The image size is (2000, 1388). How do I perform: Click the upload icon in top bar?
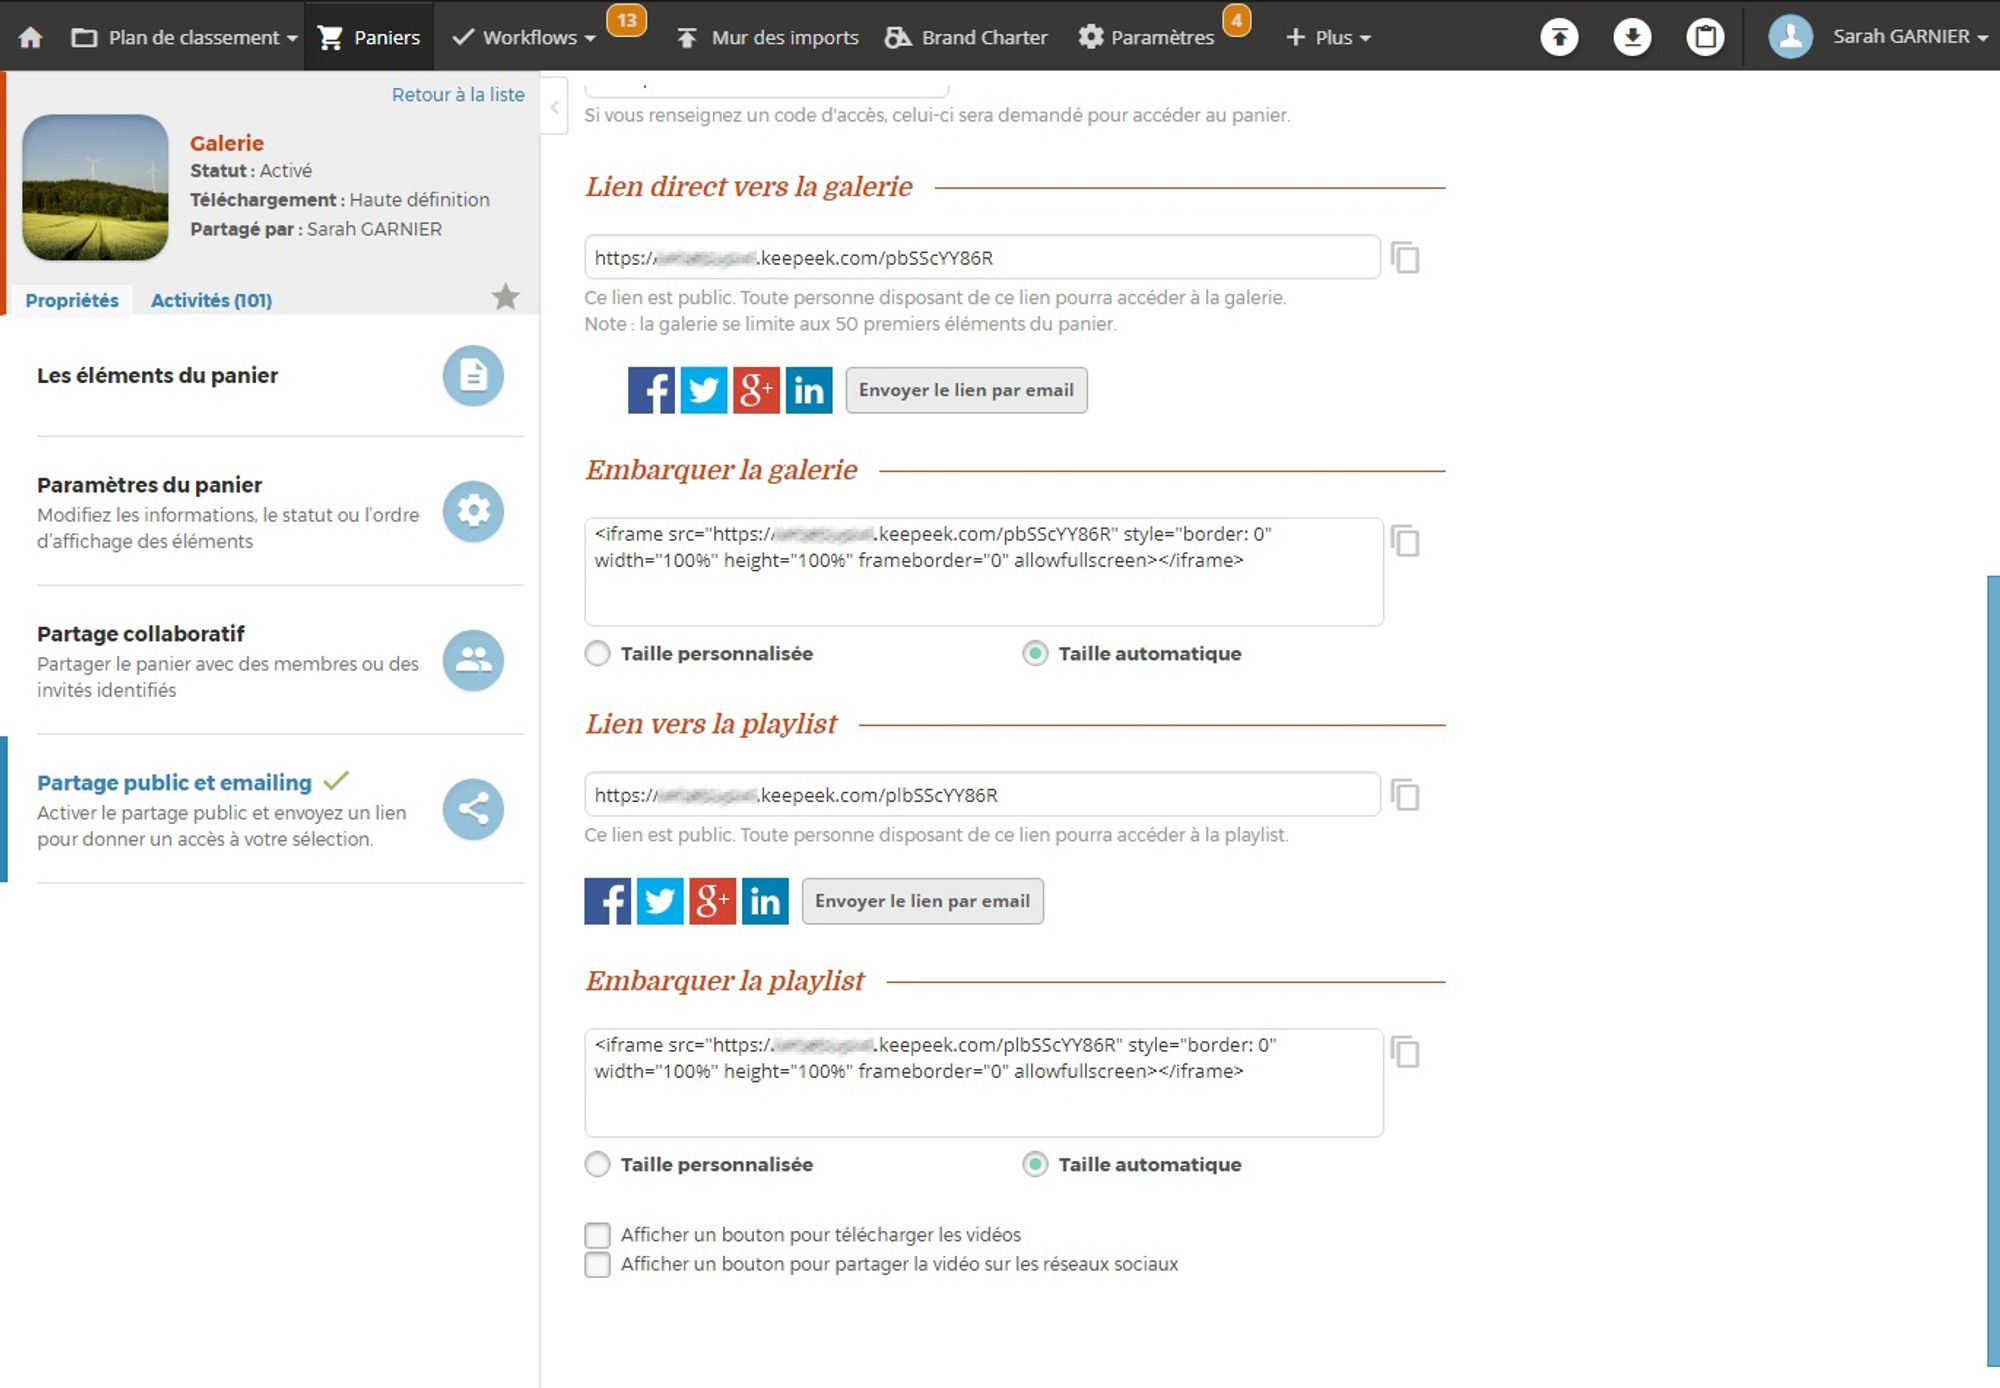coord(1559,37)
